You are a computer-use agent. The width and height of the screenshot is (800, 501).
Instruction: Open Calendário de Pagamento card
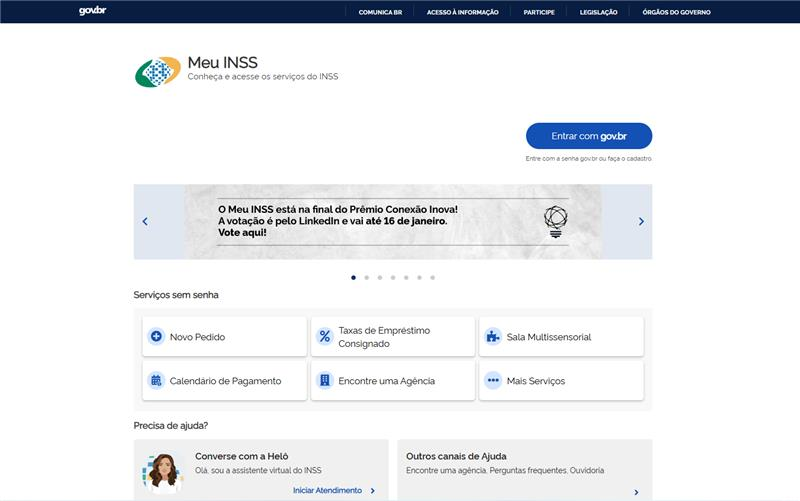[224, 381]
